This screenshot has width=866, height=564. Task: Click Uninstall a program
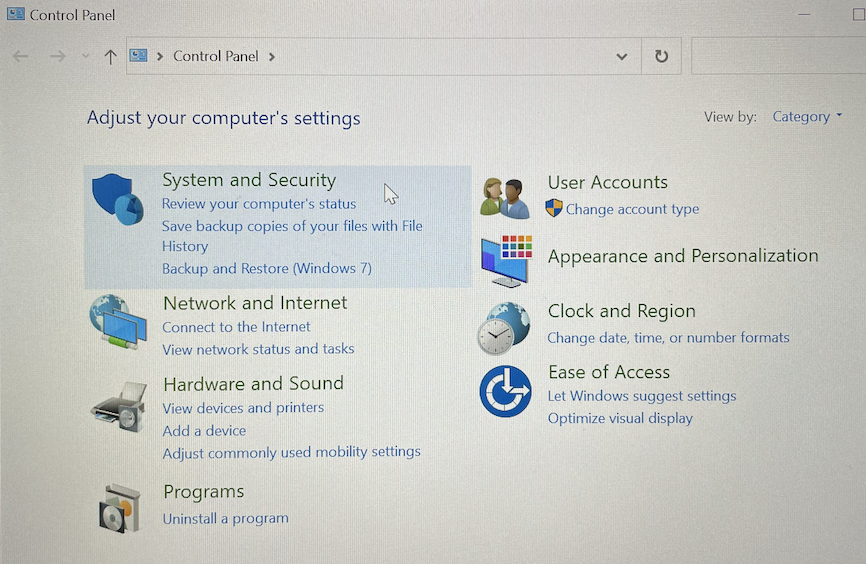click(x=225, y=519)
